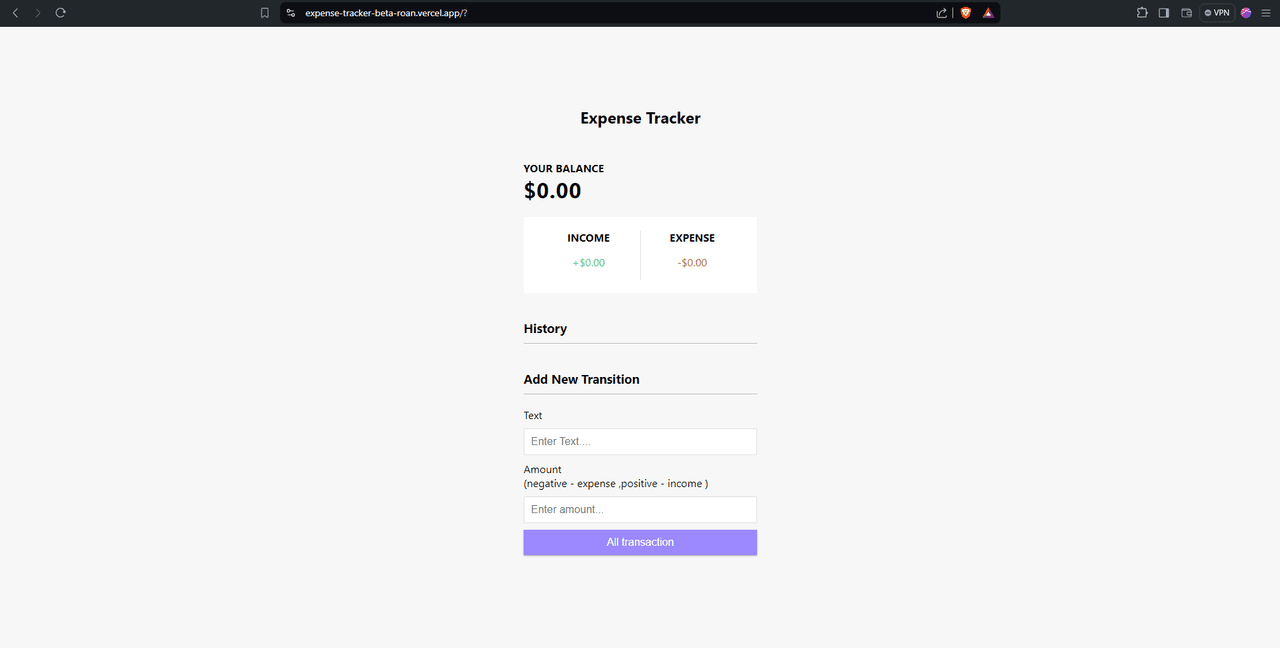The image size is (1280, 648).
Task: Reload the current page
Action: pos(60,13)
